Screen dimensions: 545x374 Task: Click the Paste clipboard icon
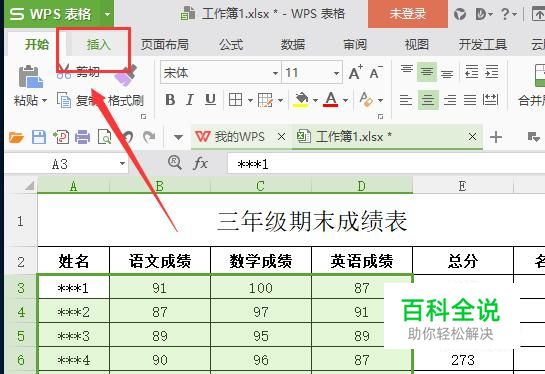pos(31,76)
